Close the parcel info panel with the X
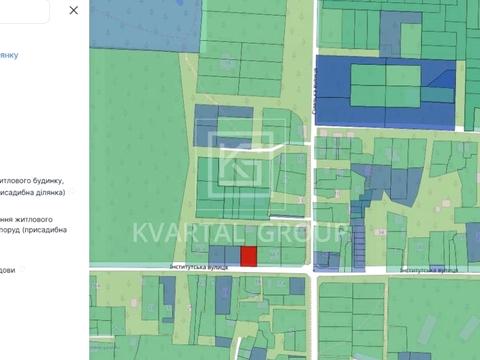Viewport: 480px width, 360px height. point(74,10)
